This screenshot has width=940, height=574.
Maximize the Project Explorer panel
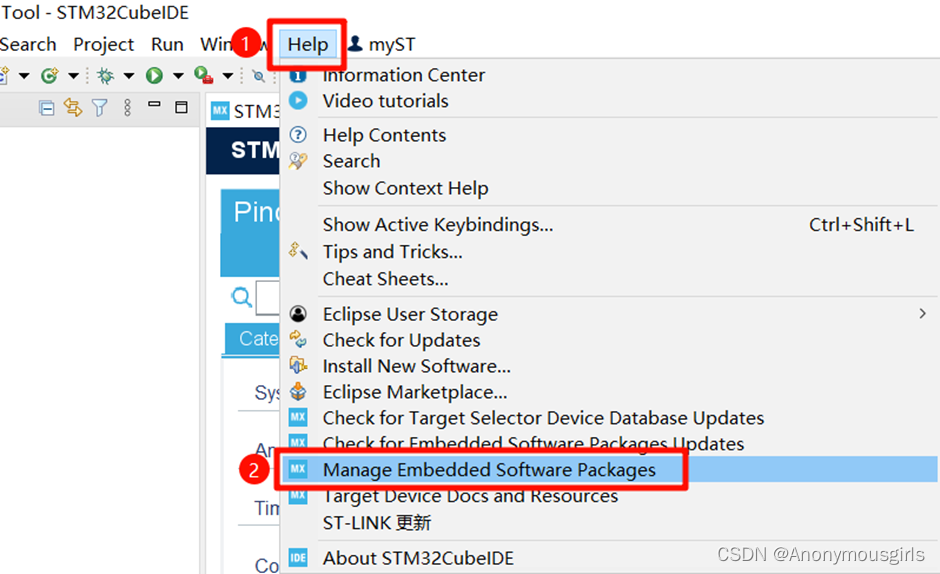pyautogui.click(x=181, y=107)
